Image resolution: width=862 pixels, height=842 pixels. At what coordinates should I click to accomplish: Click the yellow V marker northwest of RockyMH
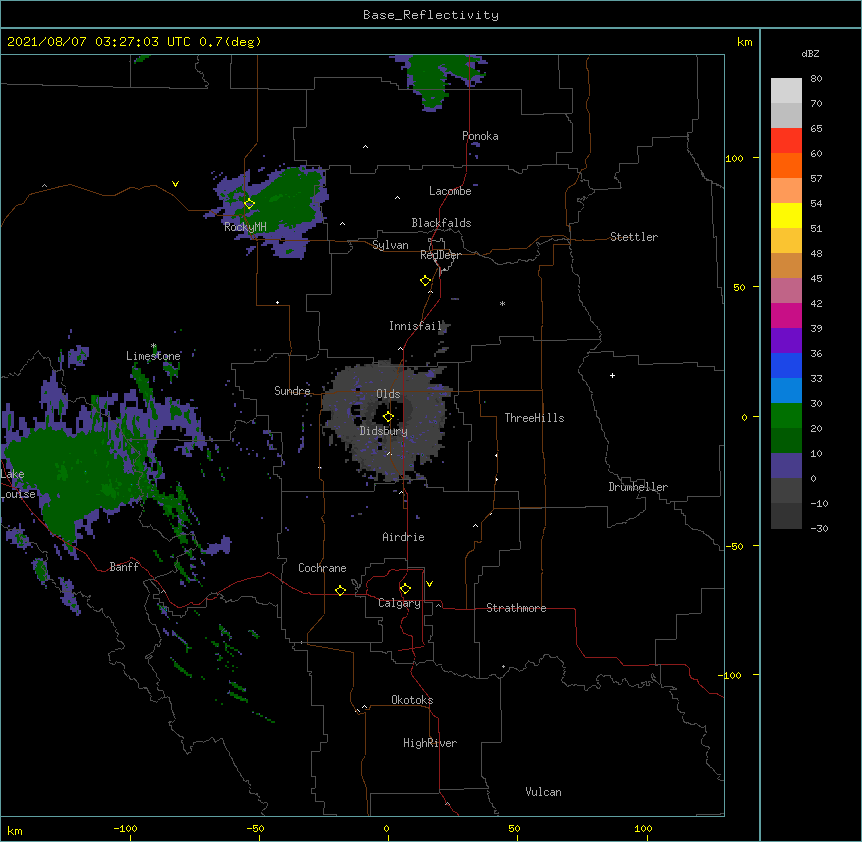tap(175, 184)
